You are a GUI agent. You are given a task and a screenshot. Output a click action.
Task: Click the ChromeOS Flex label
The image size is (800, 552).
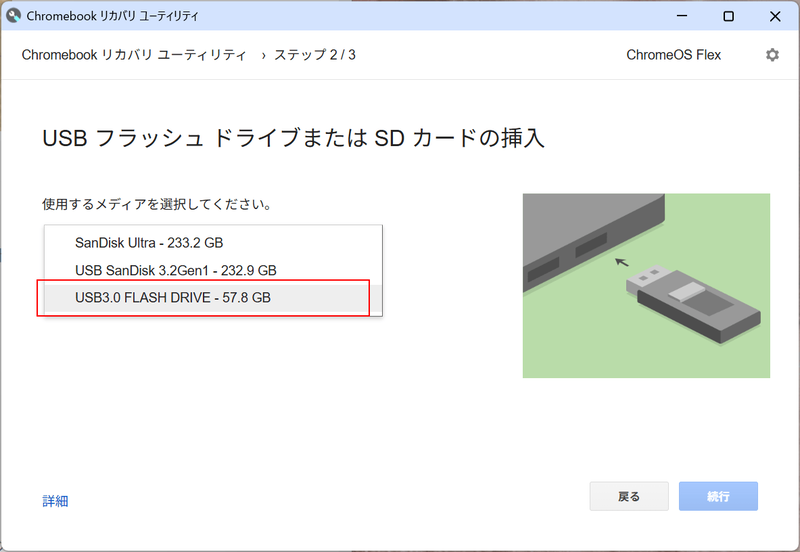(673, 55)
